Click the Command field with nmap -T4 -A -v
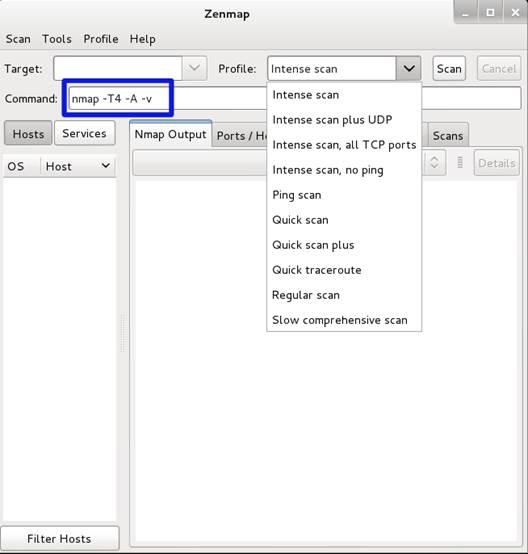Image resolution: width=528 pixels, height=554 pixels. (295, 99)
